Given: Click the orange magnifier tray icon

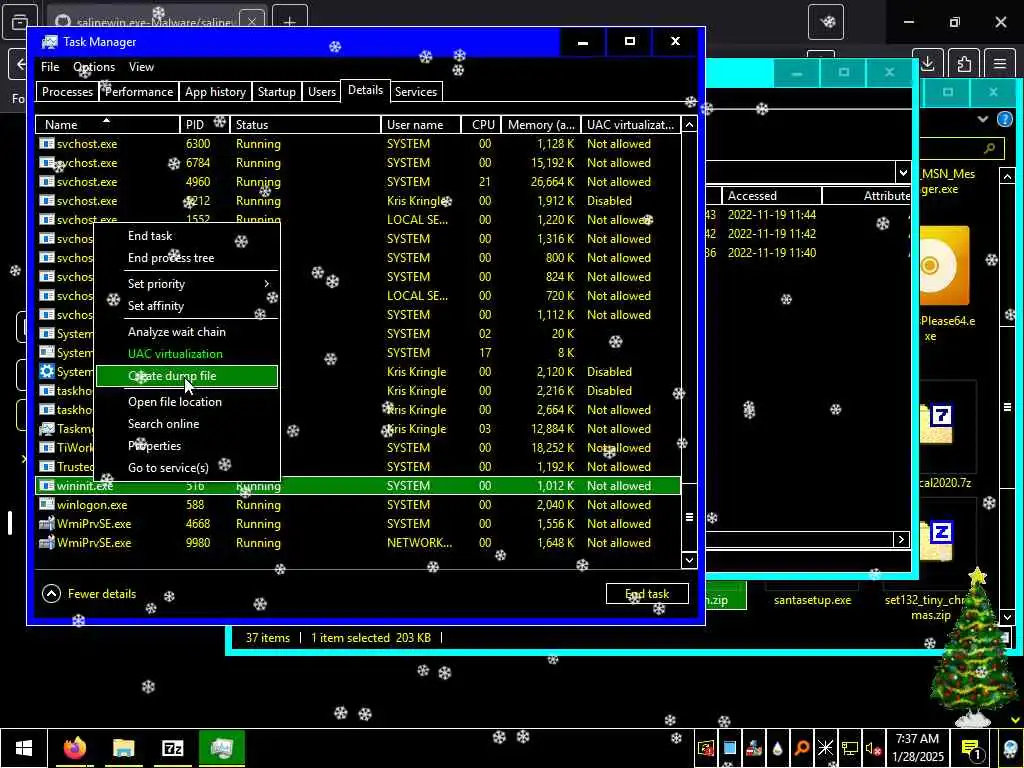Looking at the screenshot, I should point(802,748).
